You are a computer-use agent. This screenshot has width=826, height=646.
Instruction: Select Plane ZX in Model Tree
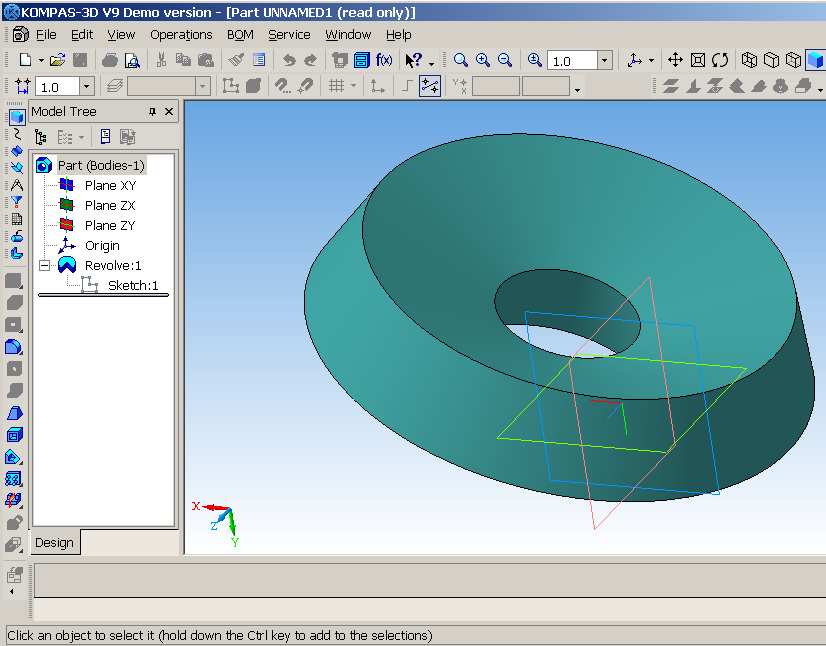pyautogui.click(x=110, y=205)
